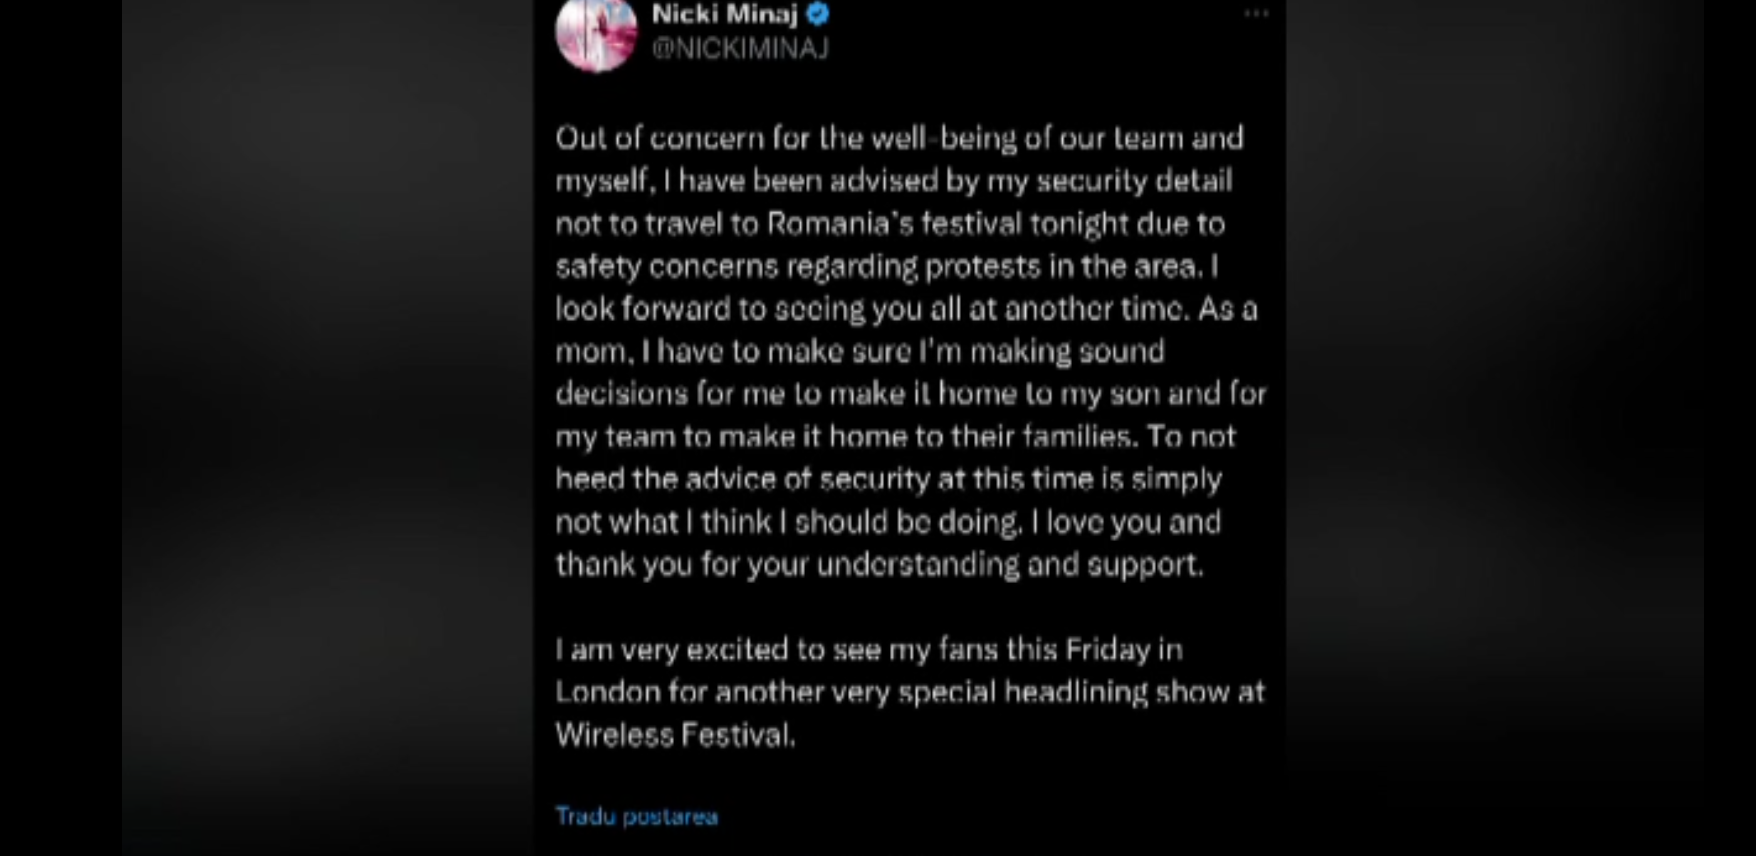Click the word "families" in the tweet
1756x856 pixels.
pyautogui.click(x=1076, y=436)
